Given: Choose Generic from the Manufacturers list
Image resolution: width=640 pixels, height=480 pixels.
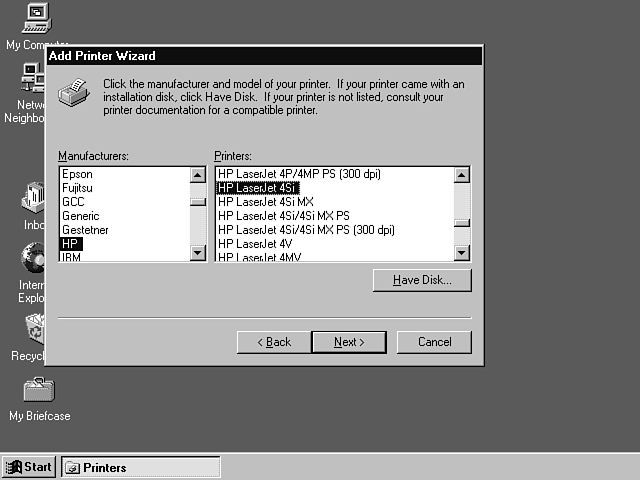Looking at the screenshot, I should (80, 216).
